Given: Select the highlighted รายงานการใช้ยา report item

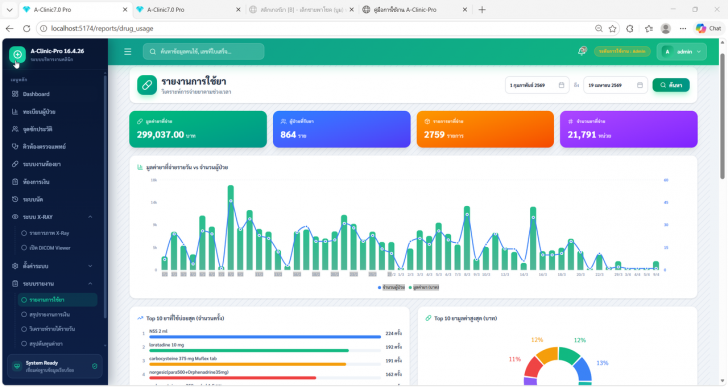Looking at the screenshot, I should pyautogui.click(x=58, y=300).
